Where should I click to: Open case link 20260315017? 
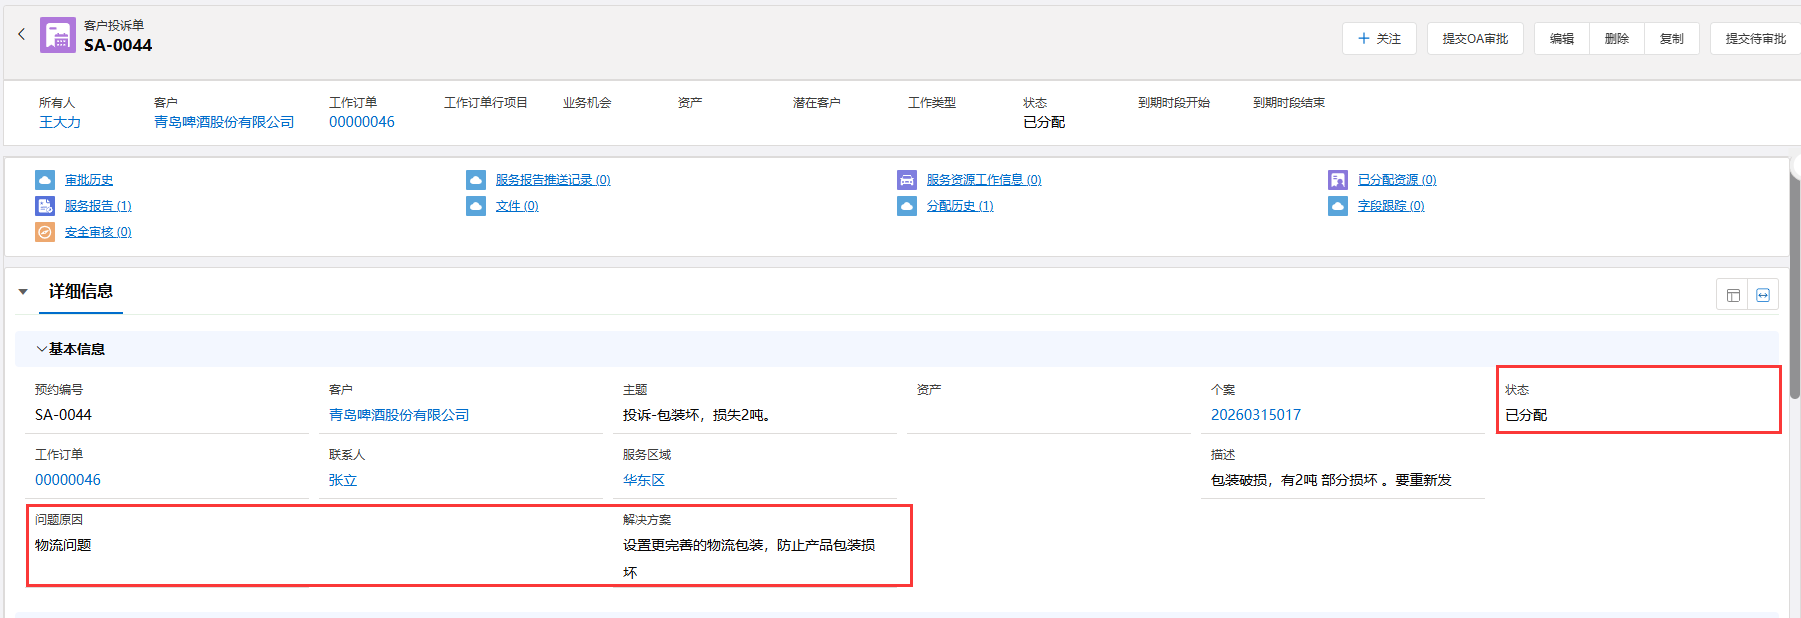1255,415
